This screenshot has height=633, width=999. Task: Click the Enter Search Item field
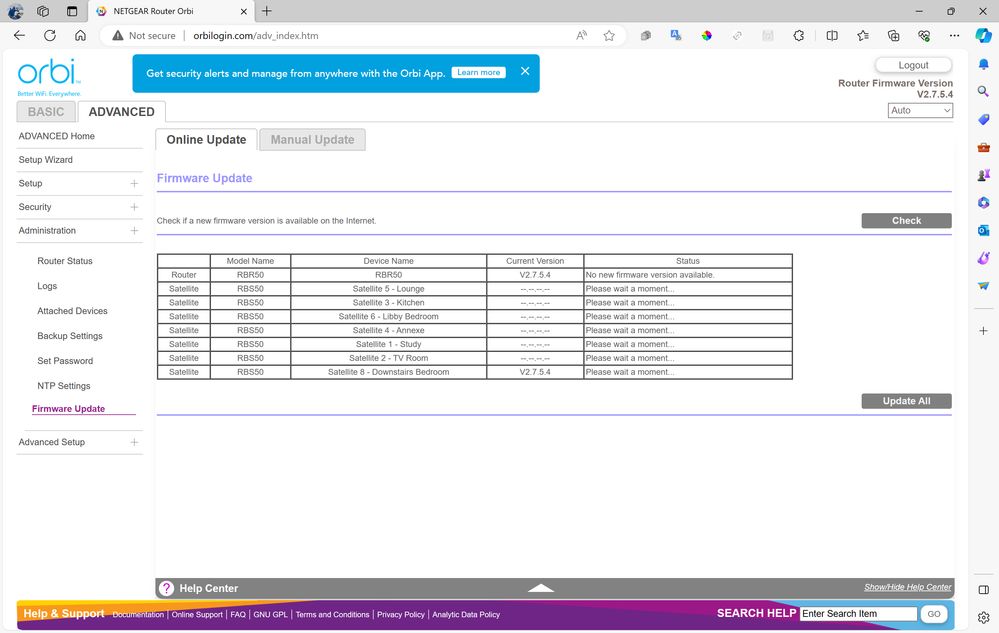click(x=858, y=614)
